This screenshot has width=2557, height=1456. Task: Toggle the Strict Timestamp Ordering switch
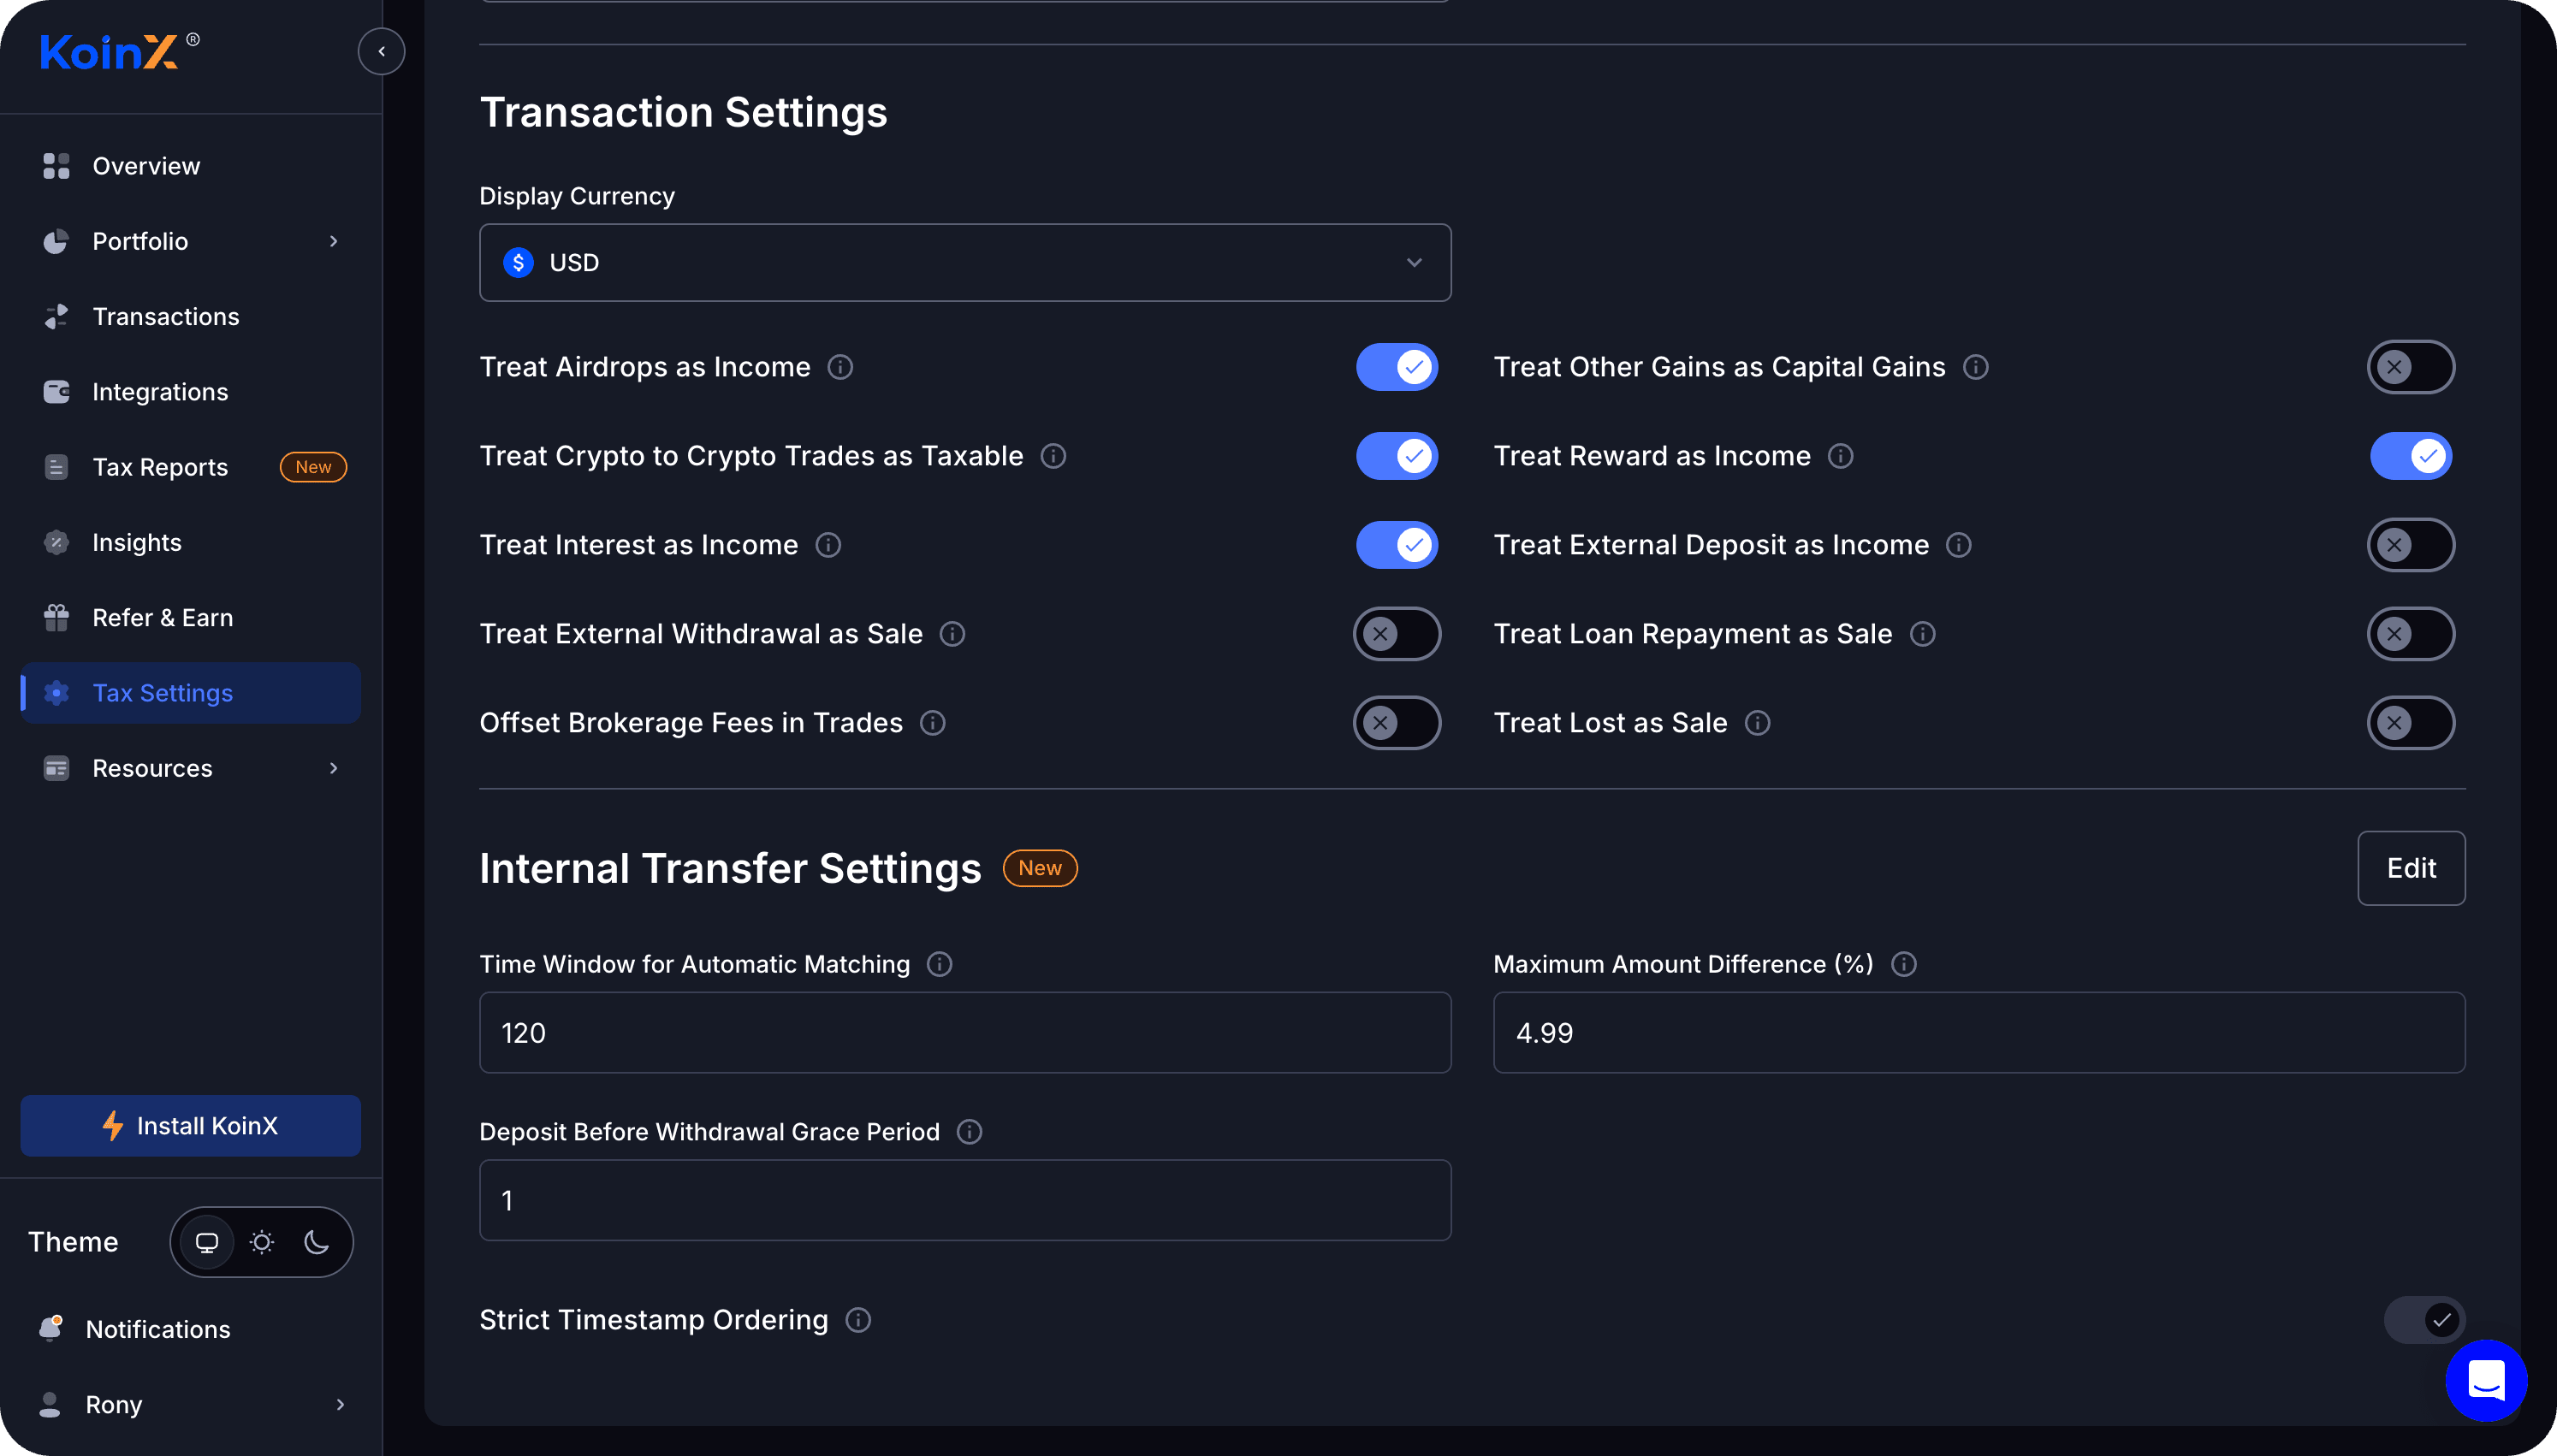point(2424,1320)
